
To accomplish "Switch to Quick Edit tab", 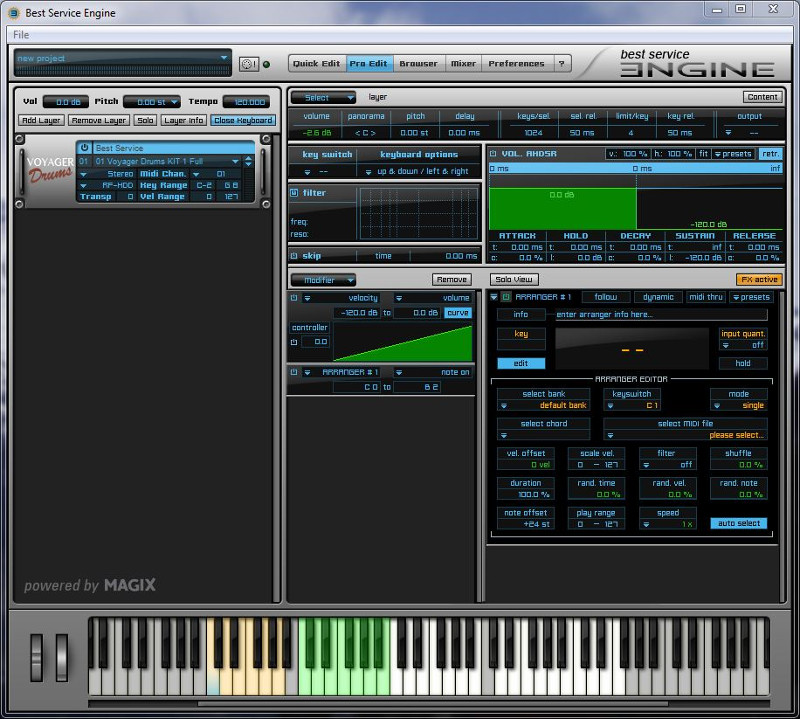I will 317,64.
